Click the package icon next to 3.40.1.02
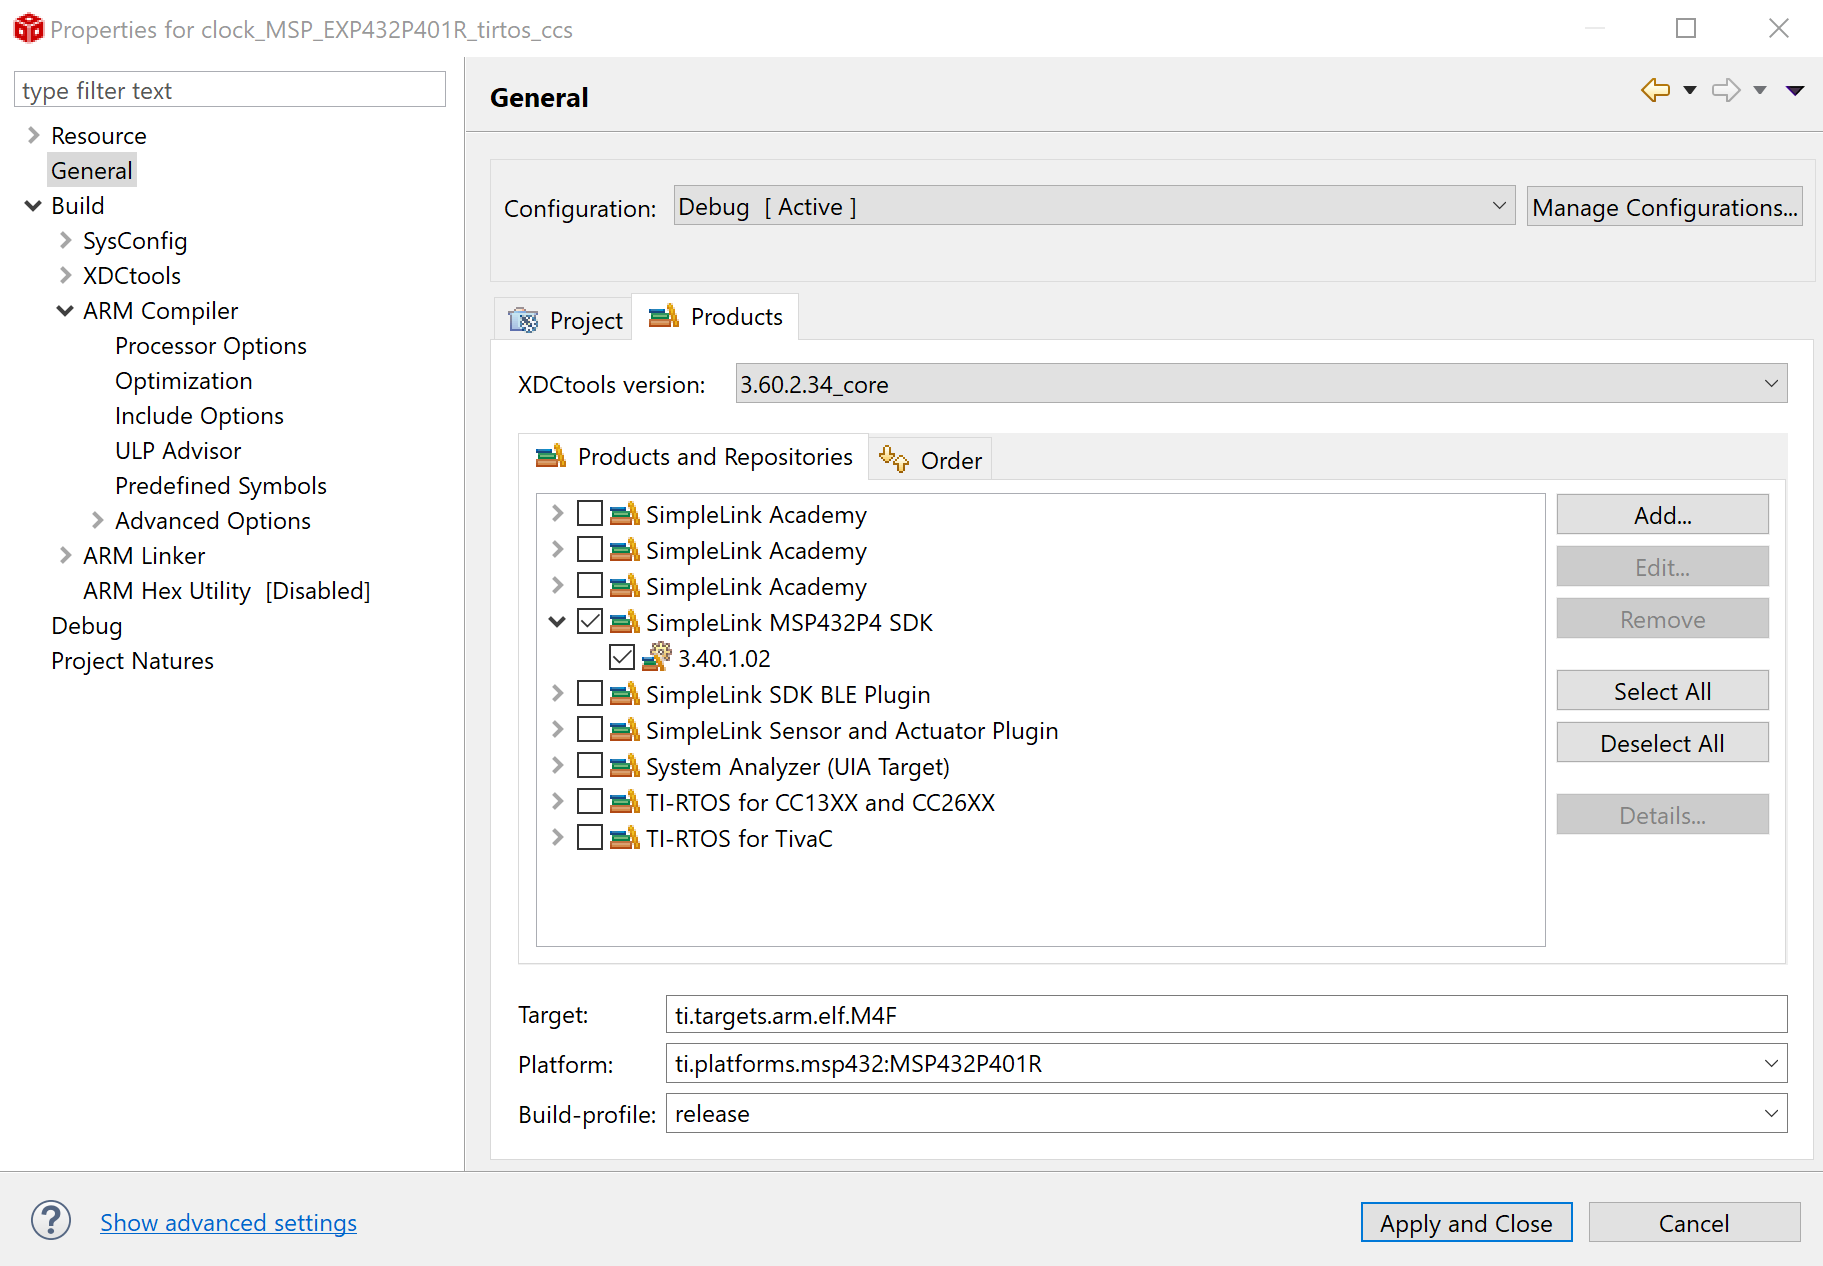Screen dimensions: 1823x1266 point(656,657)
